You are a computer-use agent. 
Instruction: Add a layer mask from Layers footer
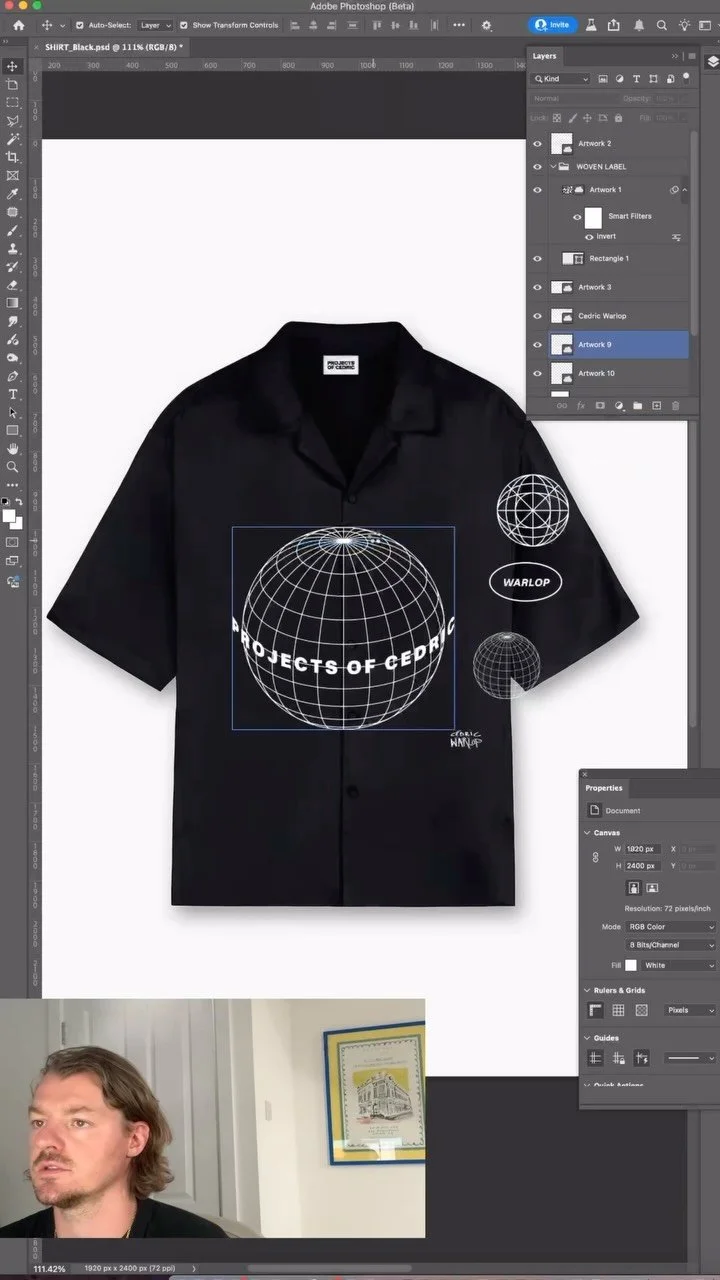coord(599,406)
